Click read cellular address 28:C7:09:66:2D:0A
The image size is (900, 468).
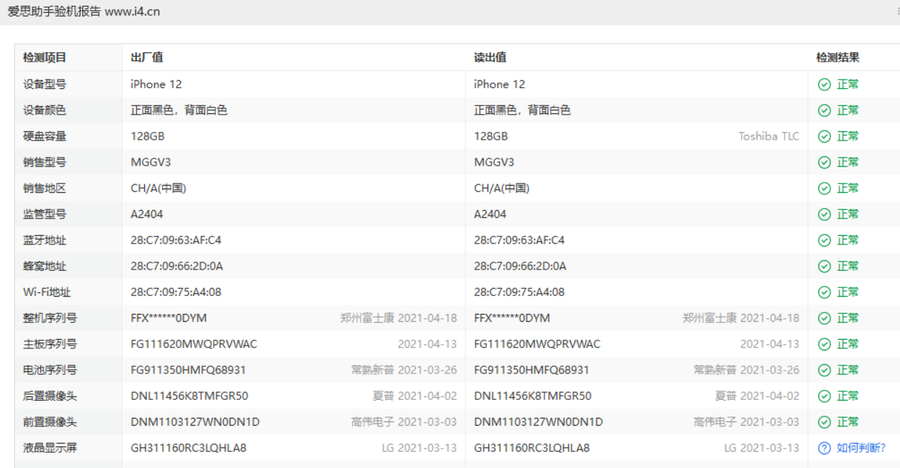[x=520, y=266]
